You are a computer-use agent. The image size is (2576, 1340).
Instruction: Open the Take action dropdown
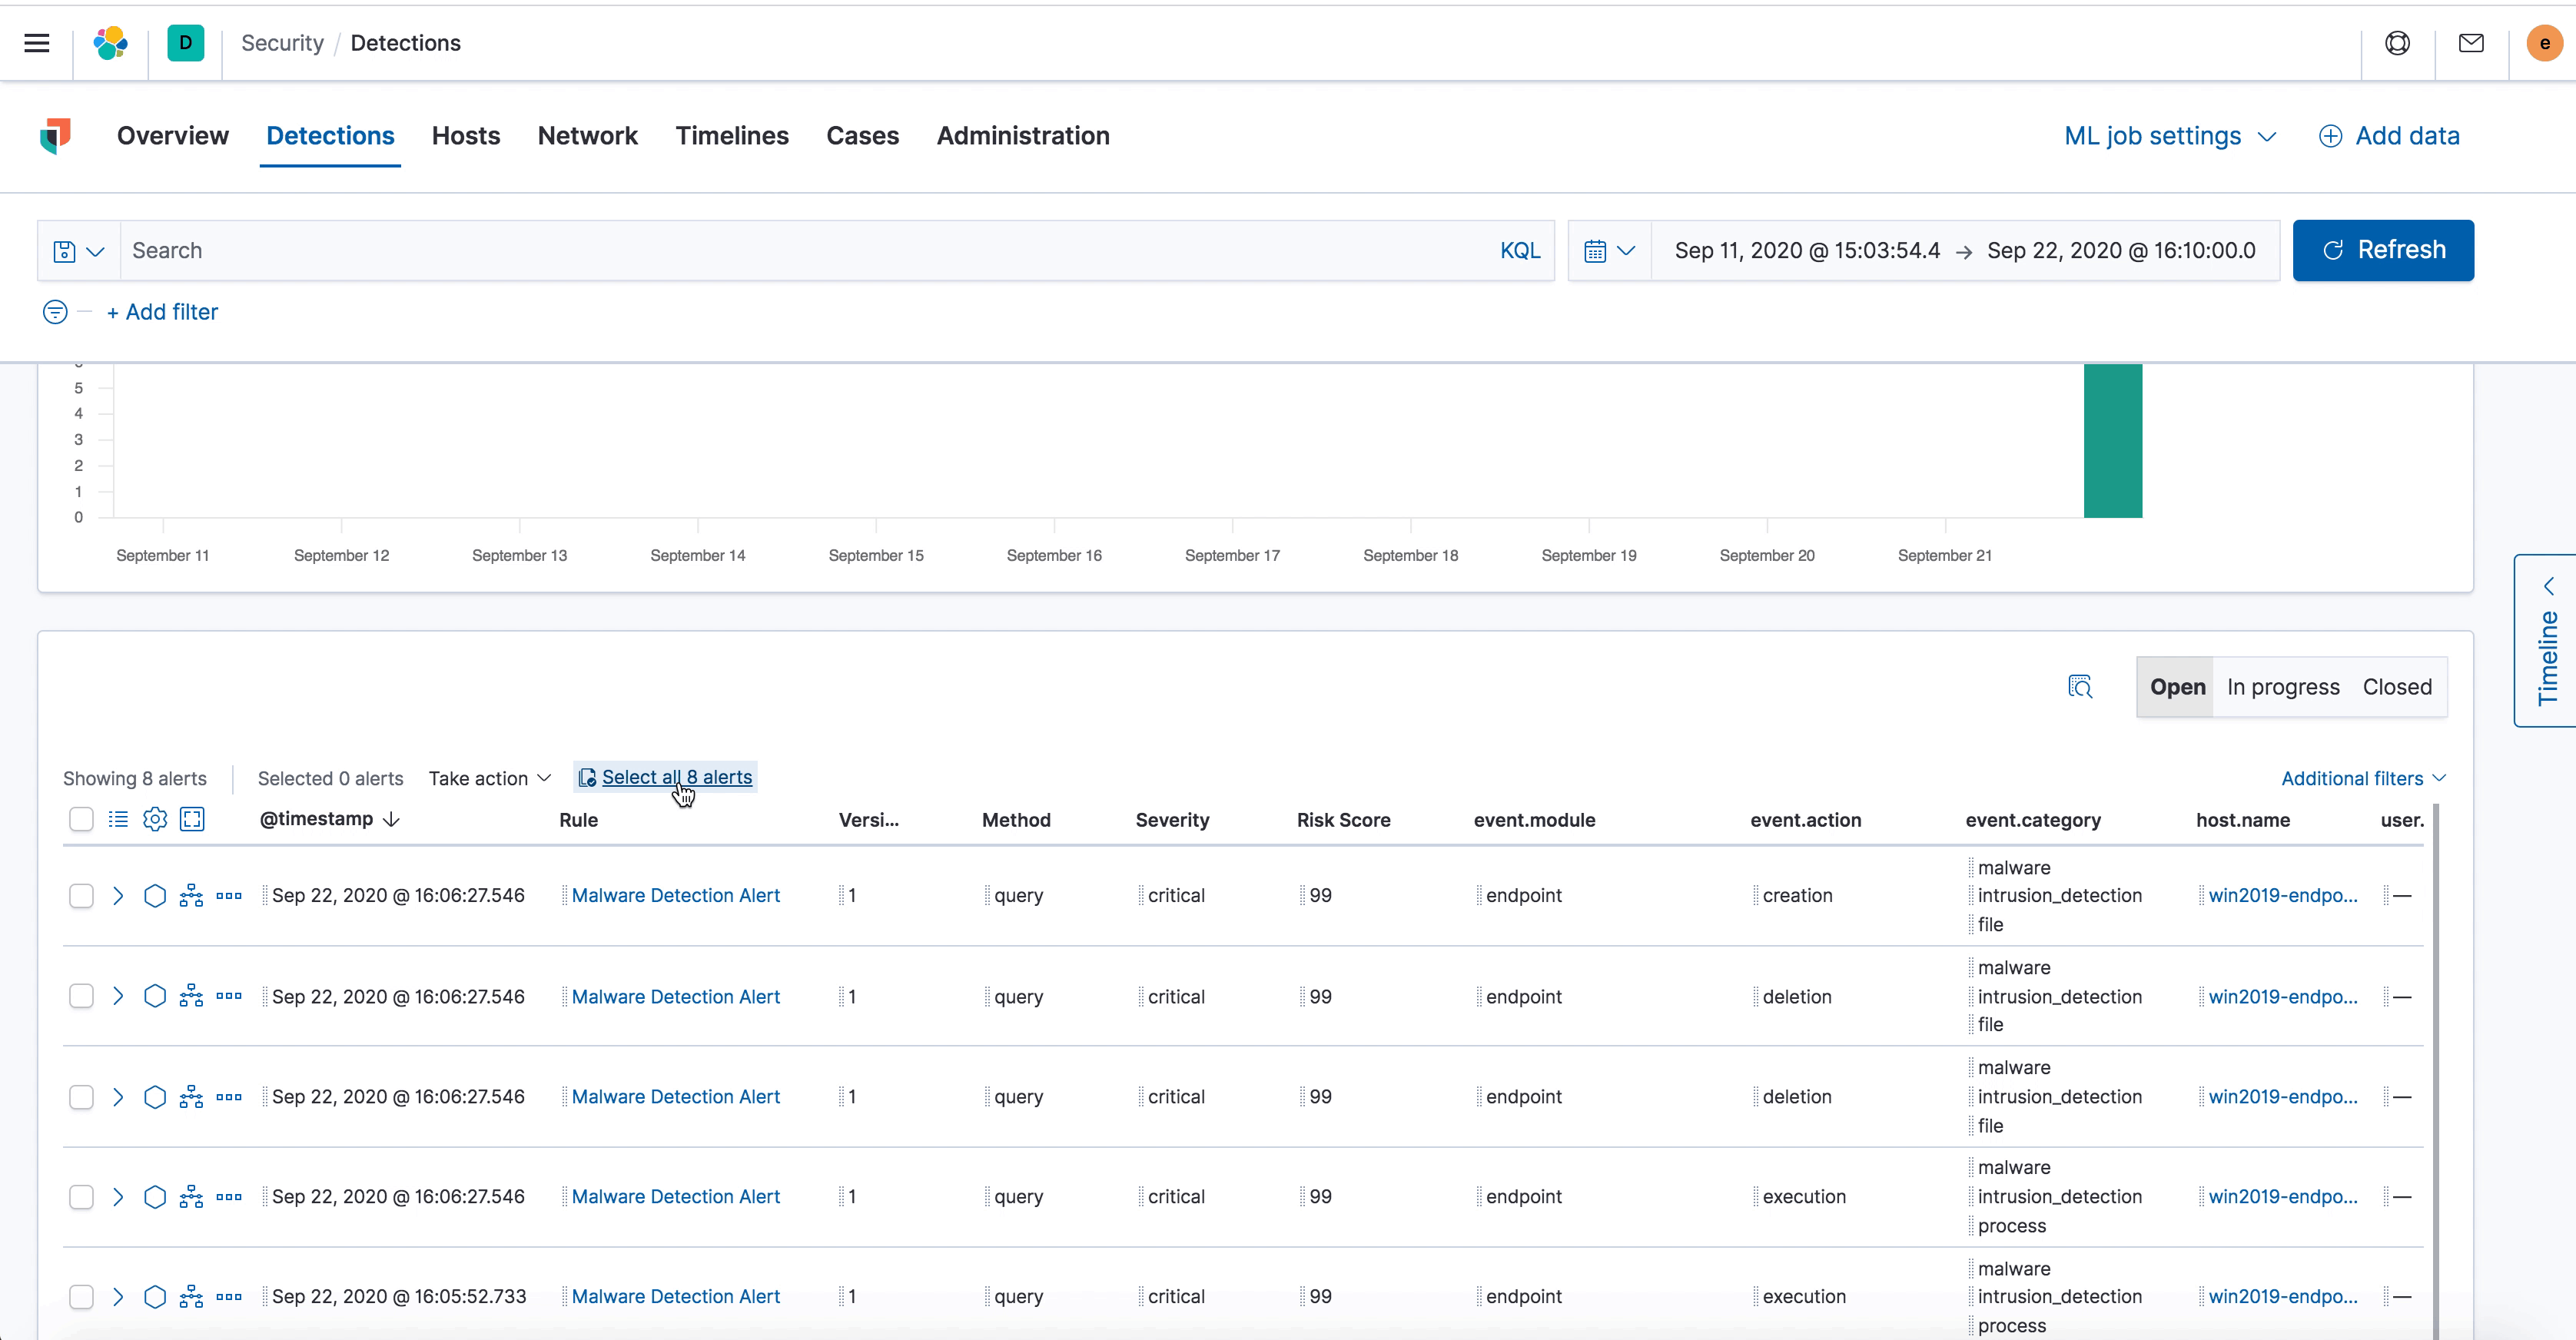[489, 778]
